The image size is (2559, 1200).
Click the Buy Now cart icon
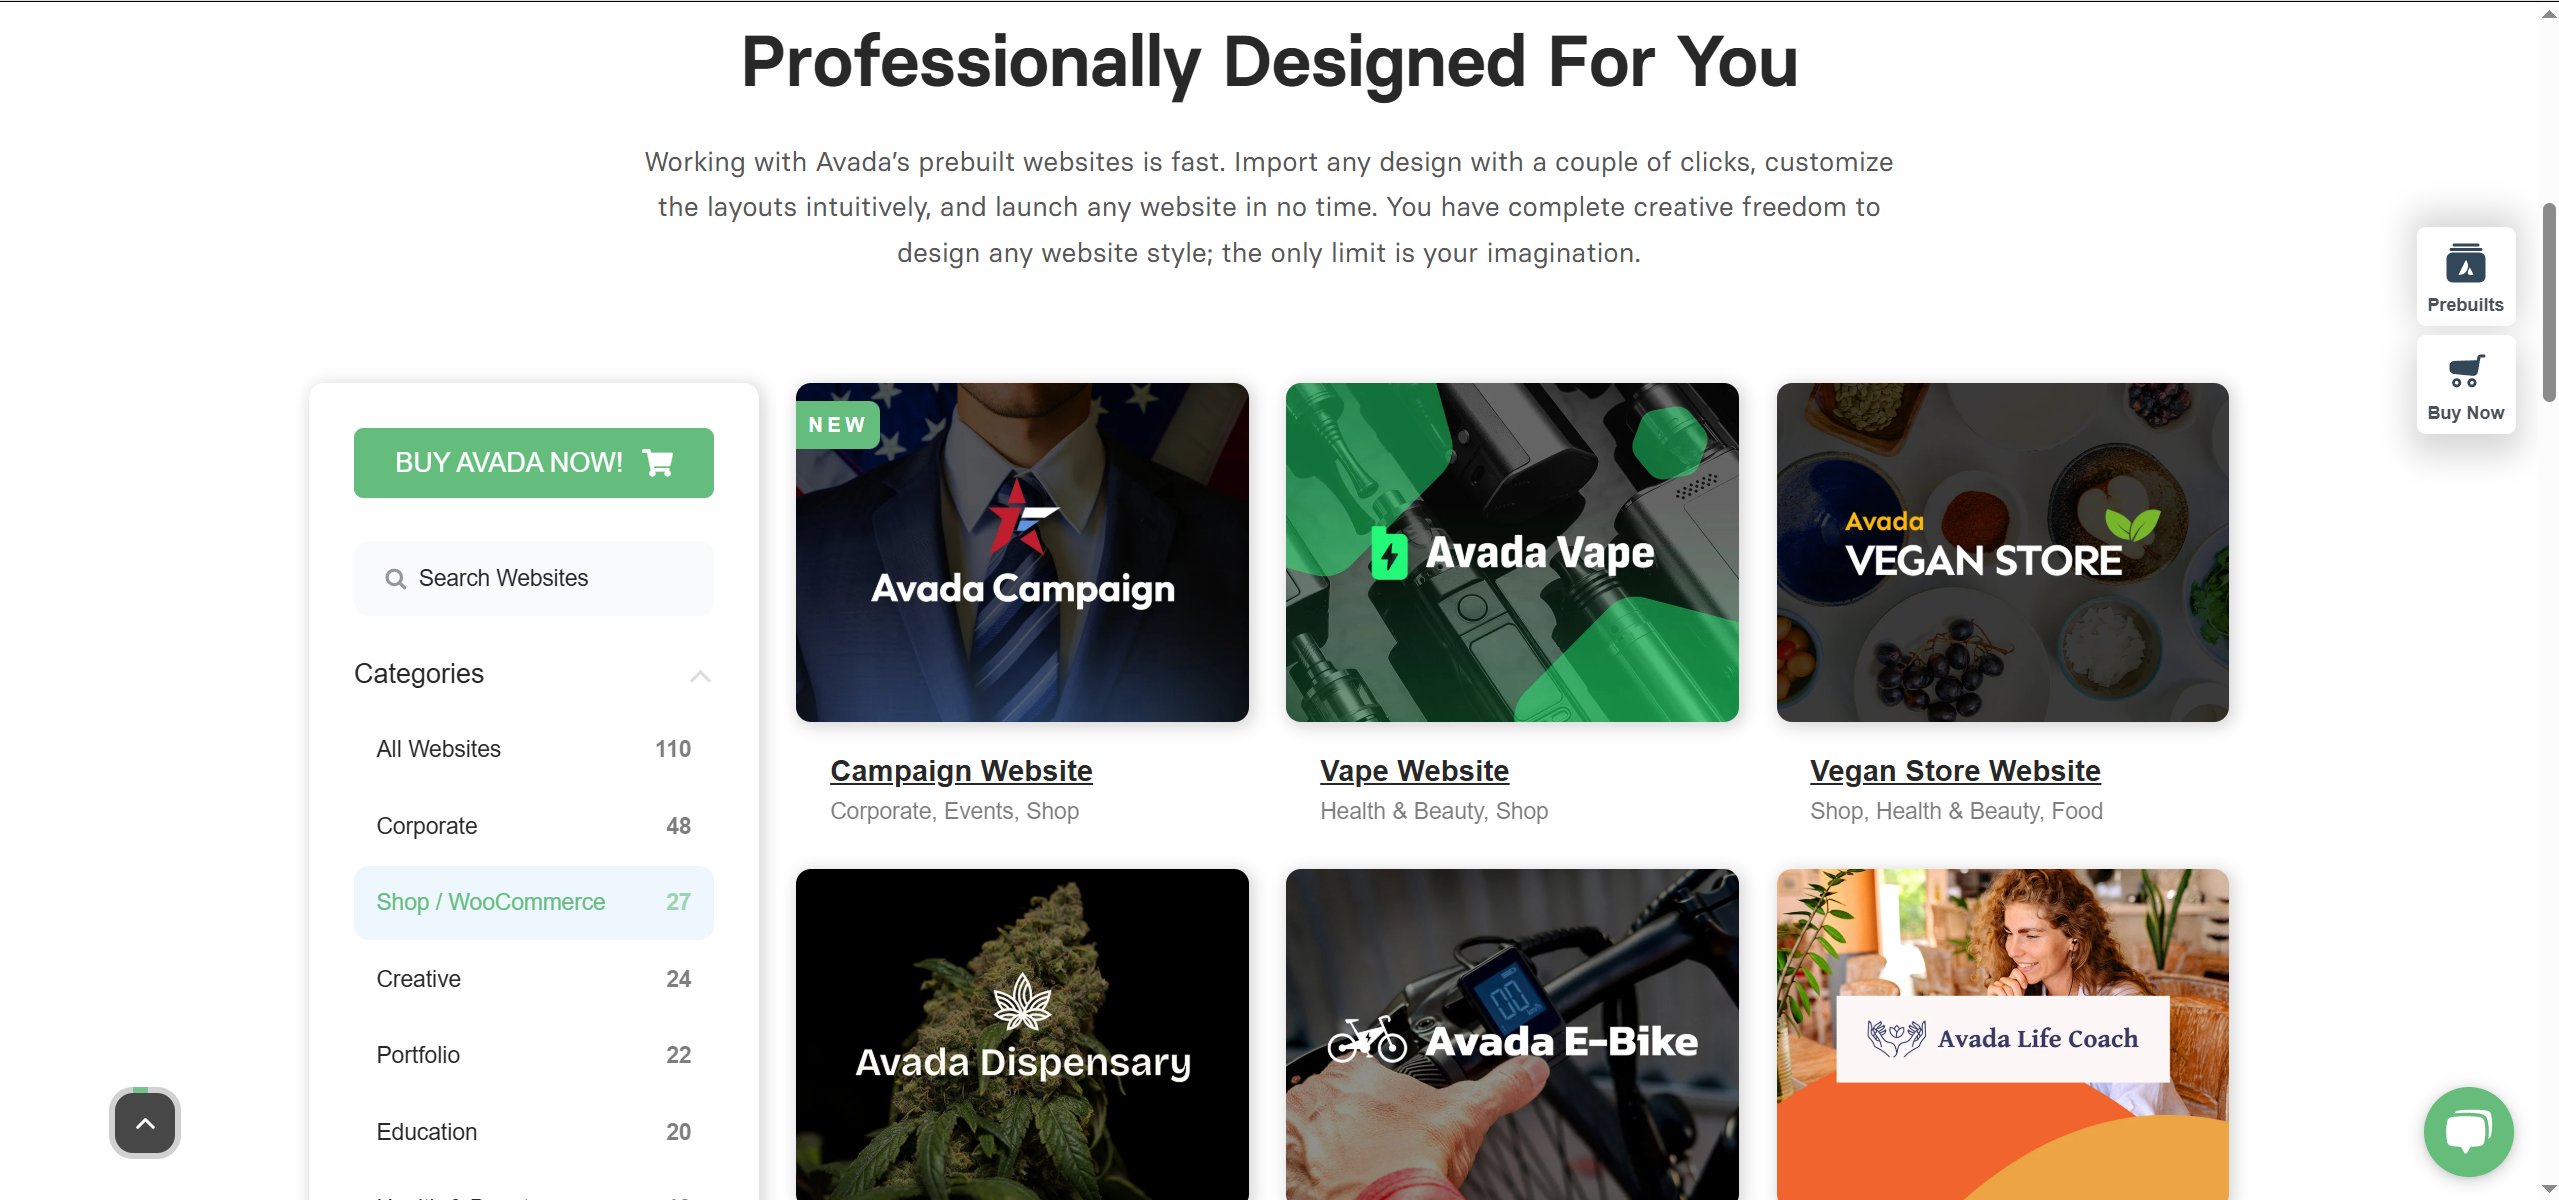pyautogui.click(x=2465, y=371)
